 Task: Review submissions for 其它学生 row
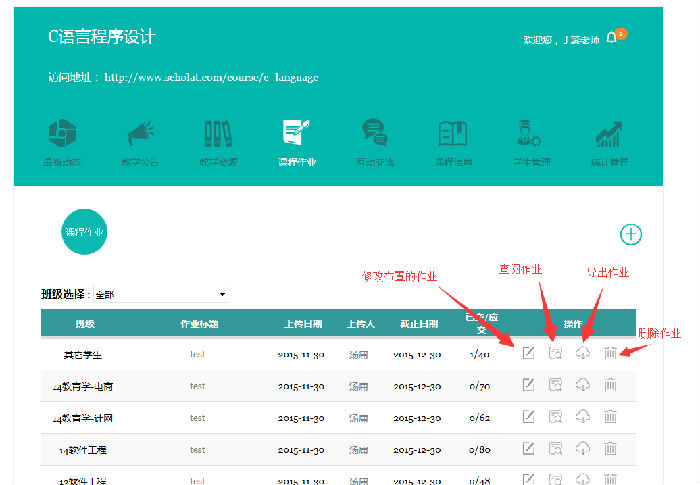pyautogui.click(x=555, y=352)
